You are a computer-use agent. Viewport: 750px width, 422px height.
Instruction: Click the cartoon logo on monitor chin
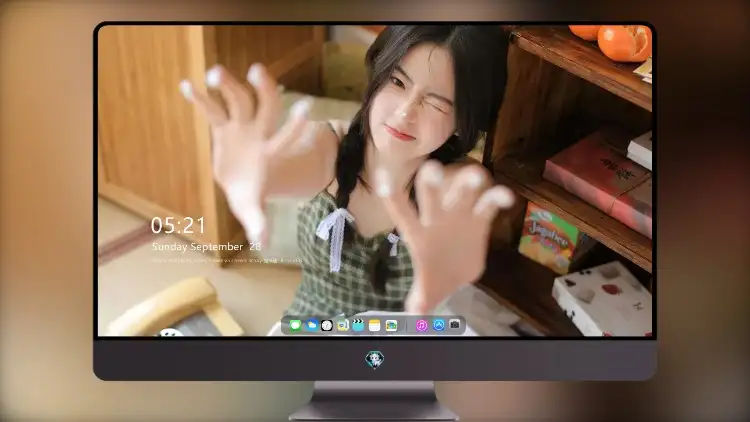[375, 359]
